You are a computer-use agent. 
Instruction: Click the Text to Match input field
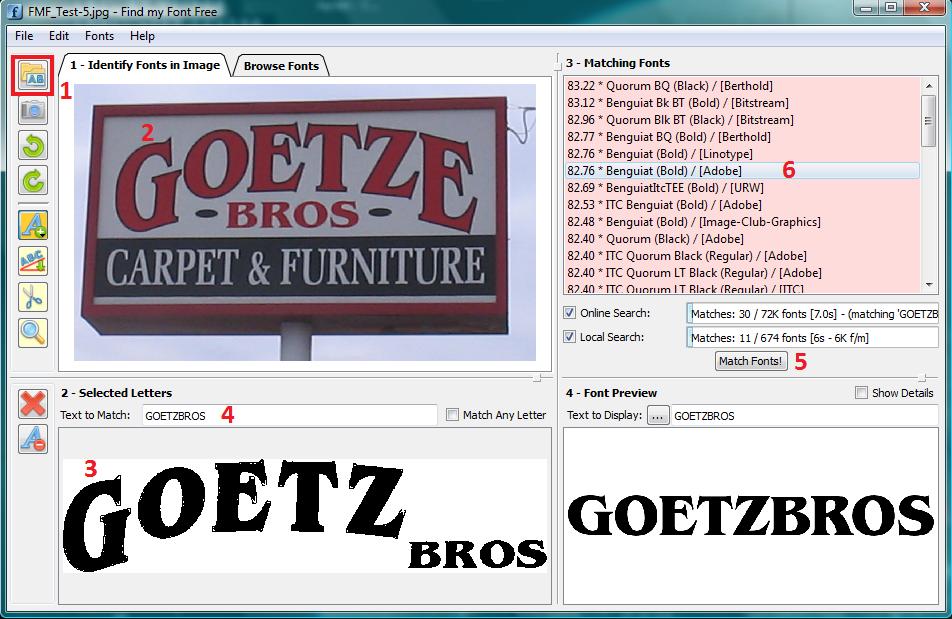[290, 416]
